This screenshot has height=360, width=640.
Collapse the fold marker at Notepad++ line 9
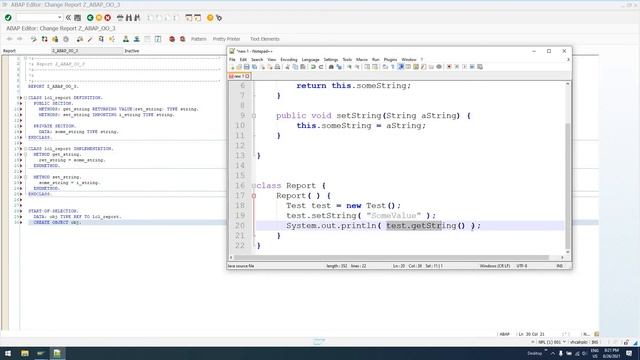pos(253,116)
